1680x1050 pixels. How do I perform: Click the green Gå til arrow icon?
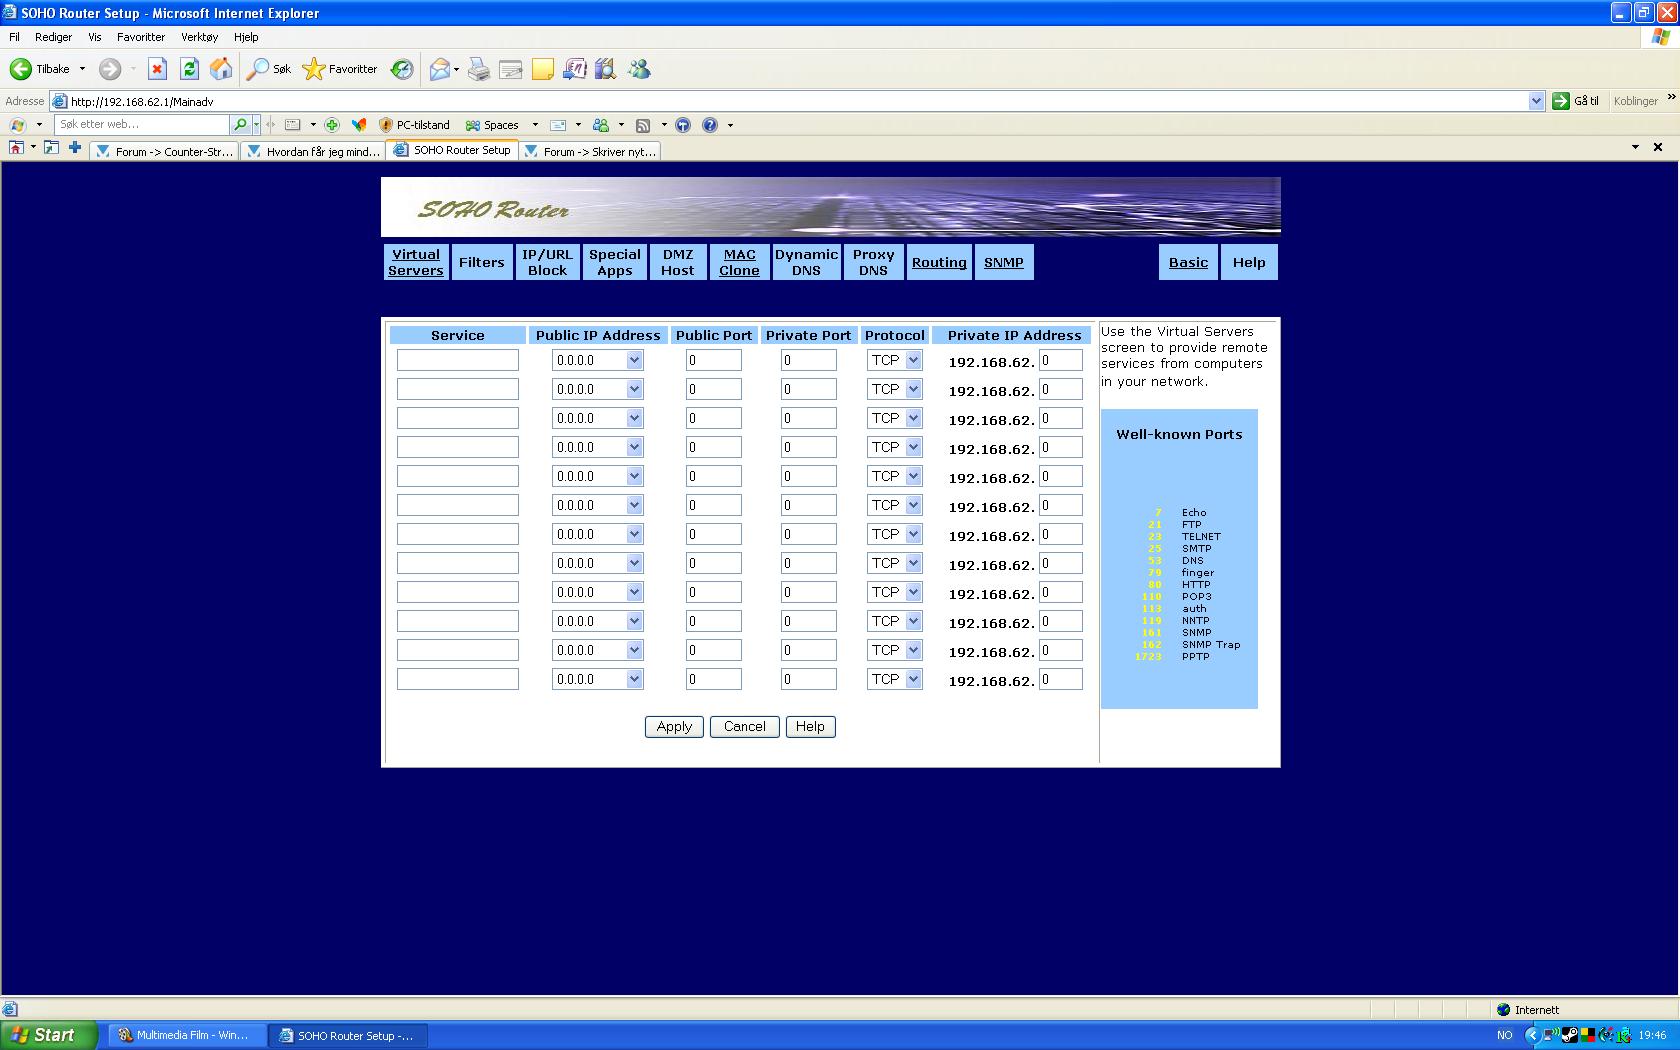1560,101
